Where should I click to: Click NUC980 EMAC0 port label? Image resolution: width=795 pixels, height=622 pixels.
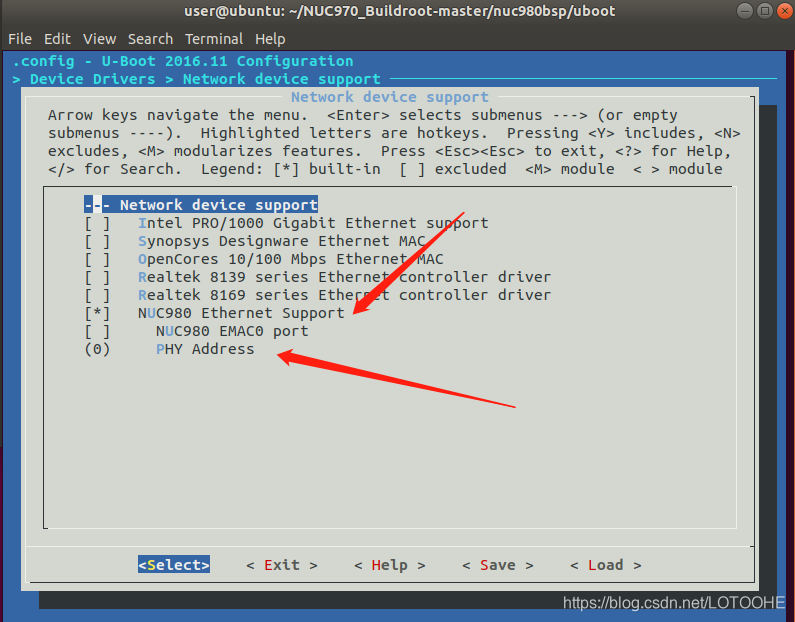pyautogui.click(x=232, y=331)
